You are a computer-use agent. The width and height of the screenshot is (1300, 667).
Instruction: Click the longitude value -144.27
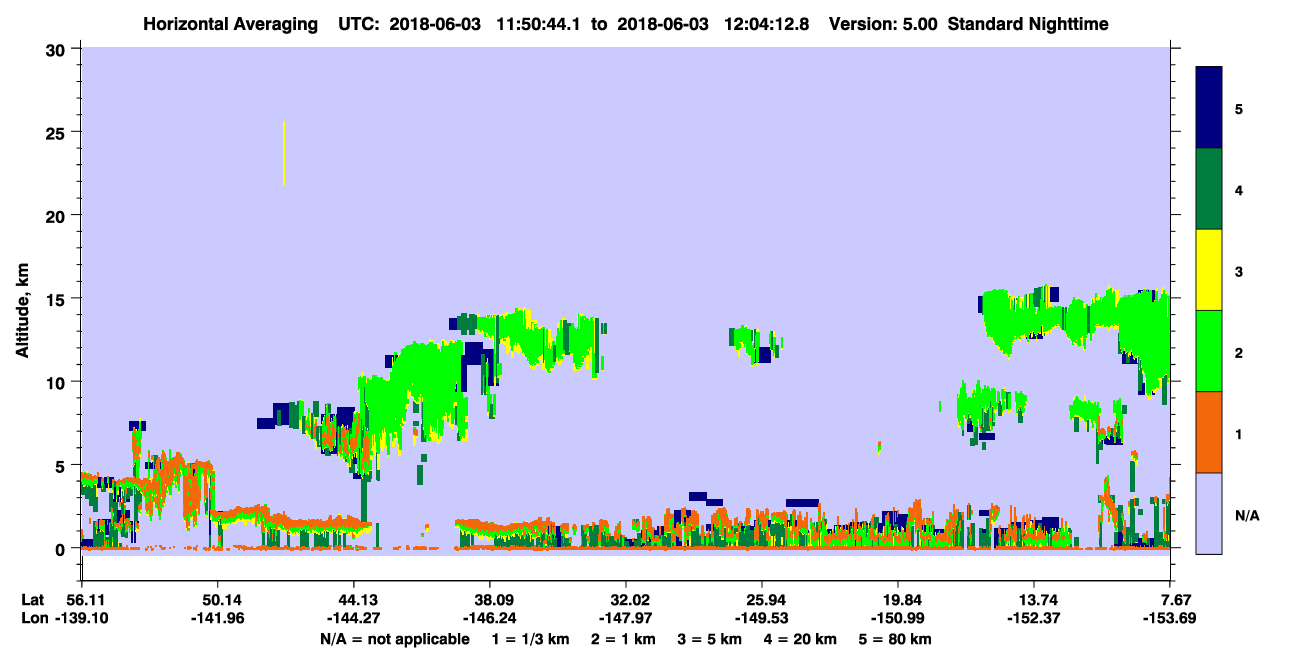(354, 619)
